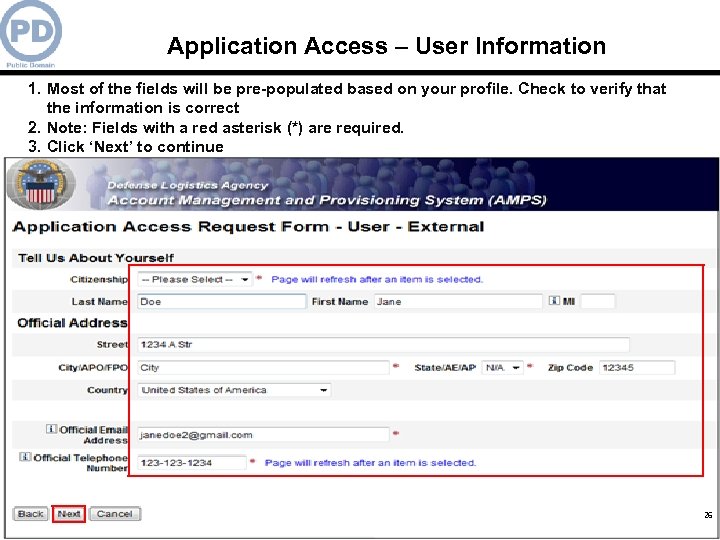Click Next to continue
The width and height of the screenshot is (720, 540).
point(68,514)
